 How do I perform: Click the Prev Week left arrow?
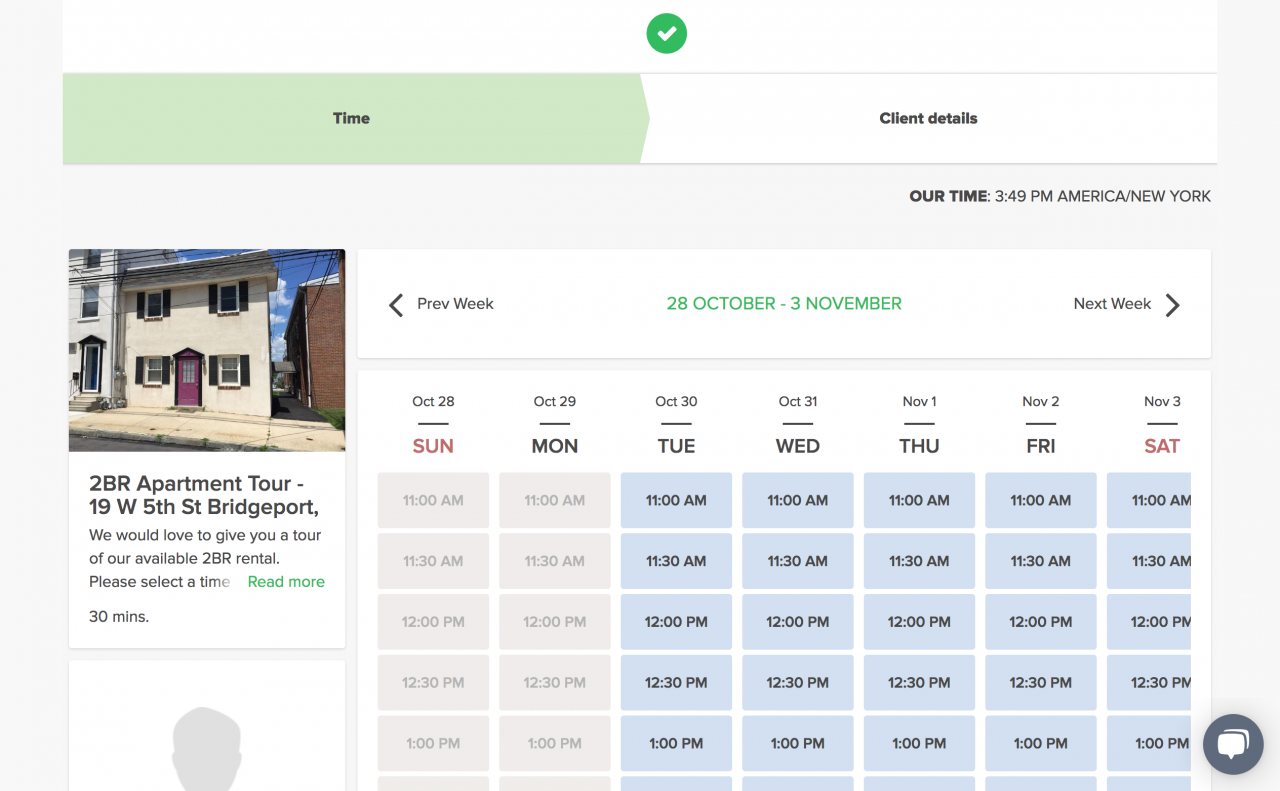coord(396,305)
